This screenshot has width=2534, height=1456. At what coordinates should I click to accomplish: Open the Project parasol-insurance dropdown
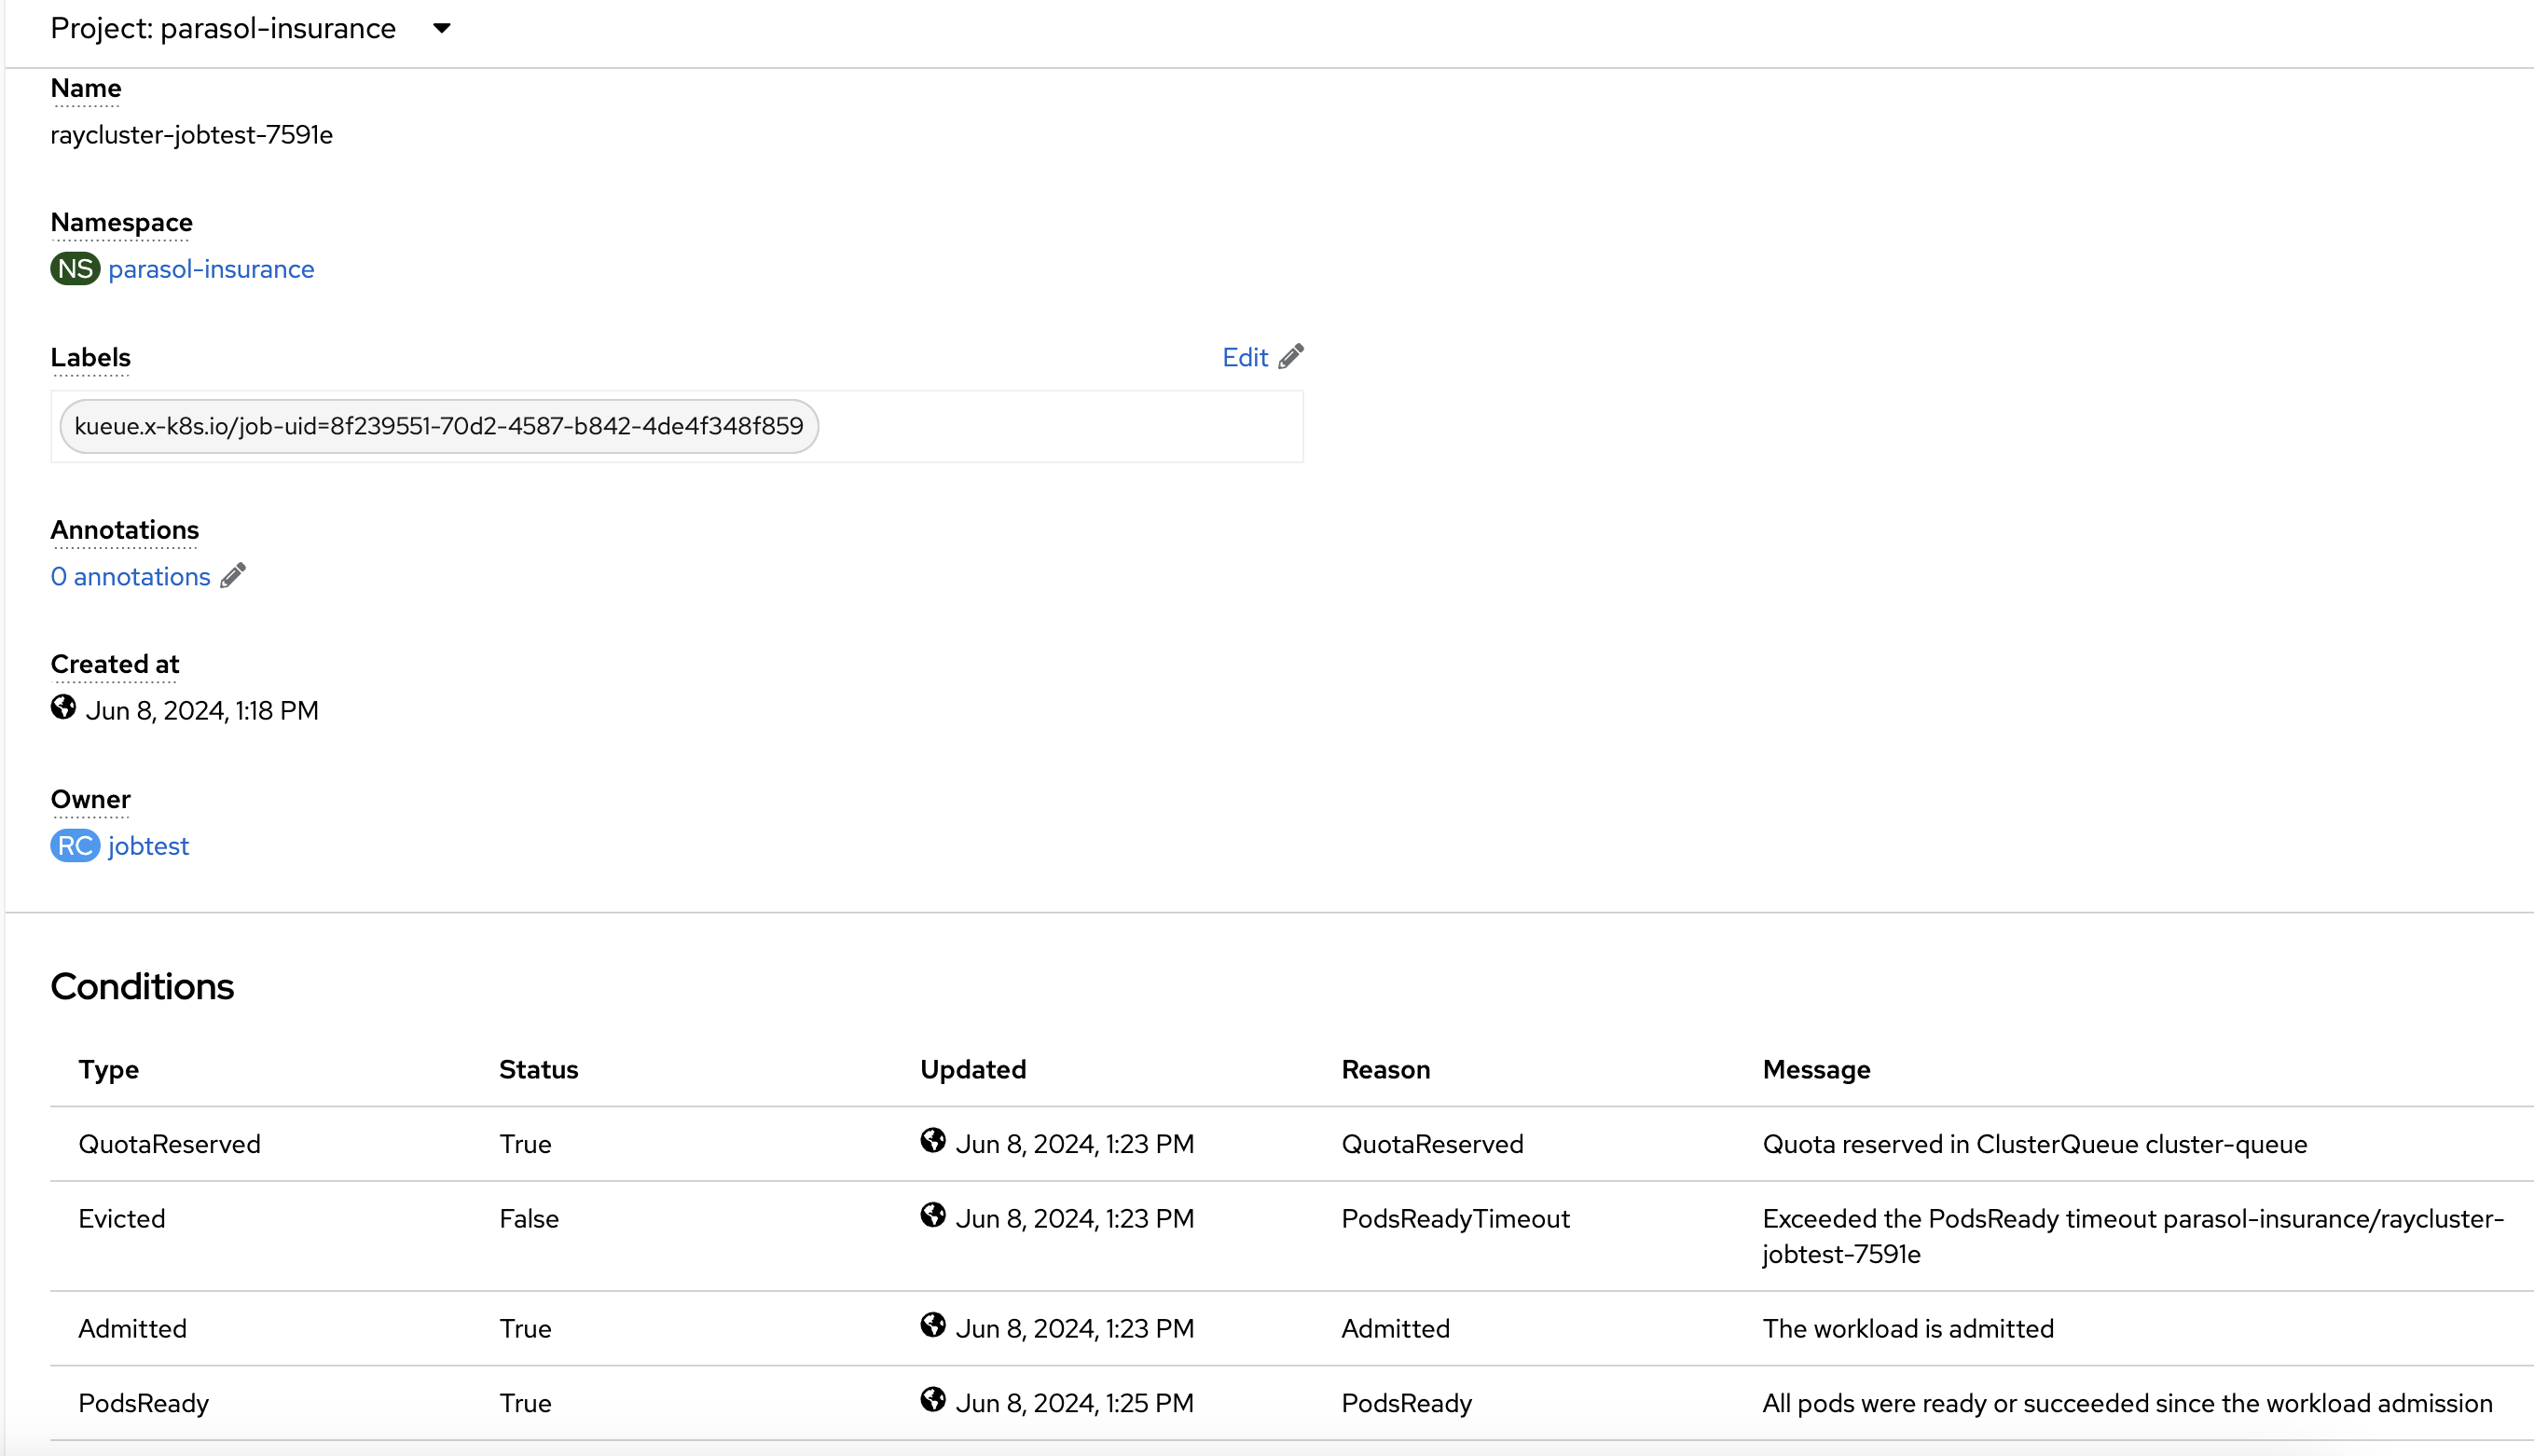[x=251, y=28]
